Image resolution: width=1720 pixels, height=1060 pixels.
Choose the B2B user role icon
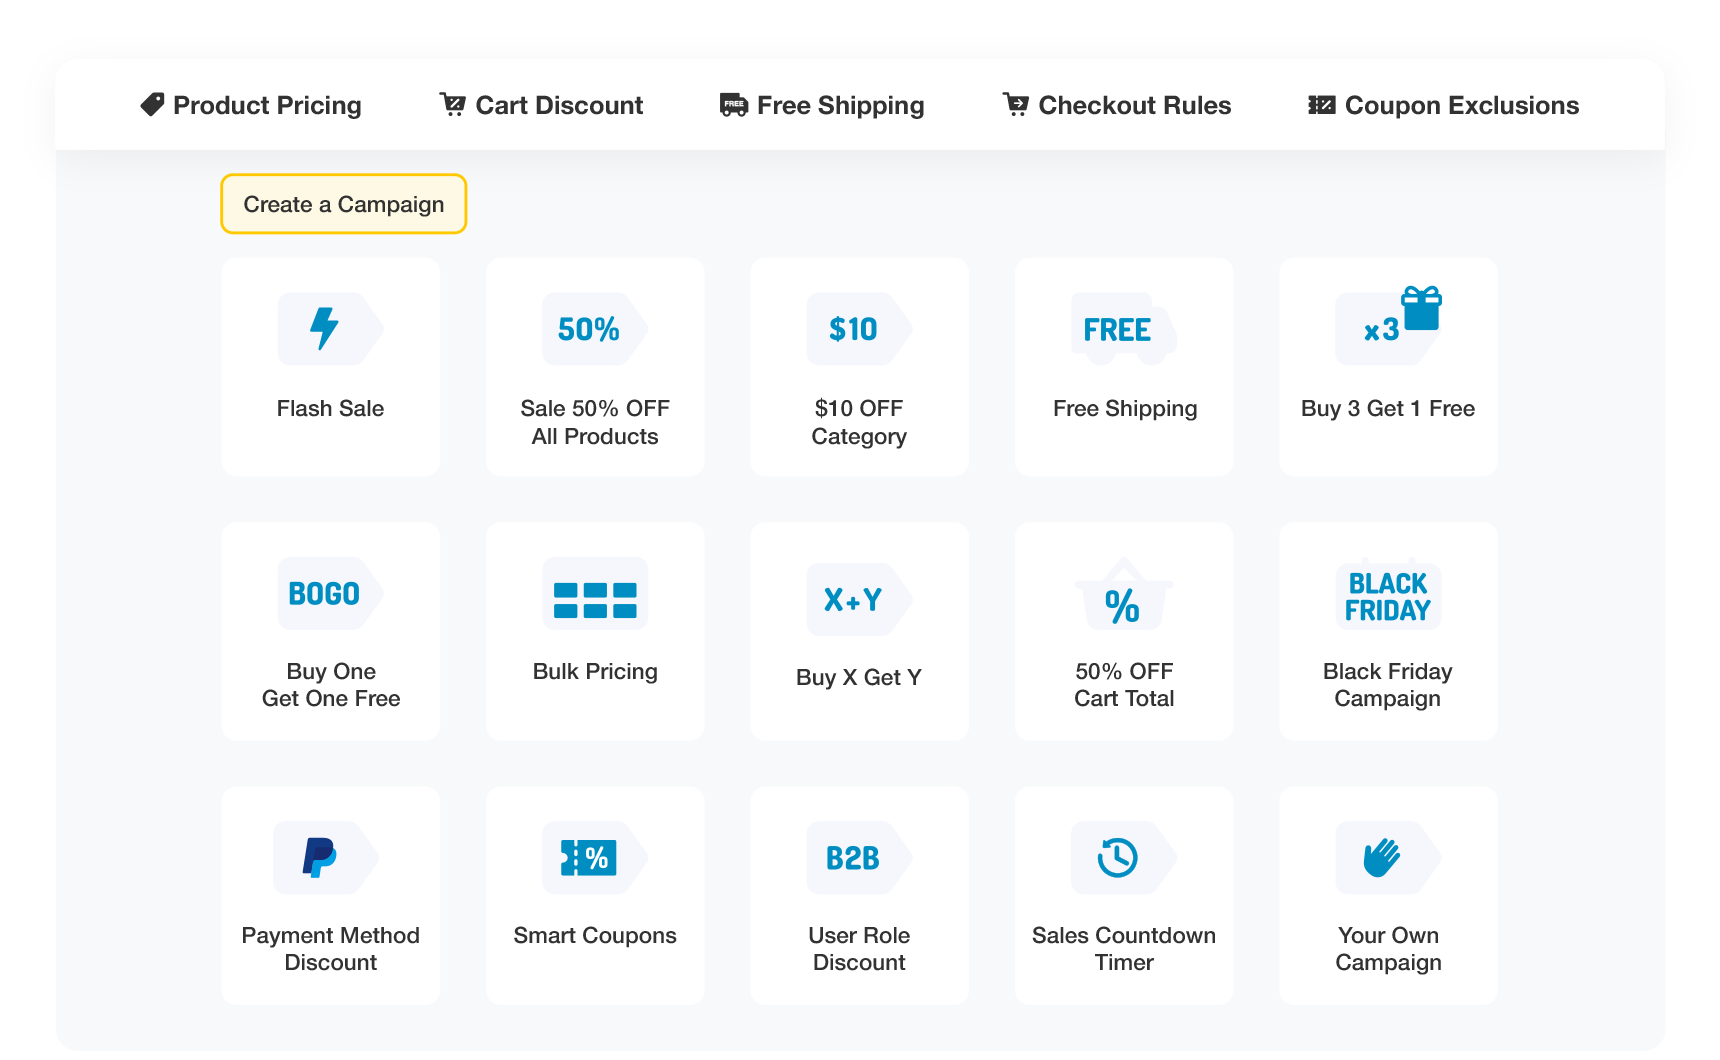858,857
